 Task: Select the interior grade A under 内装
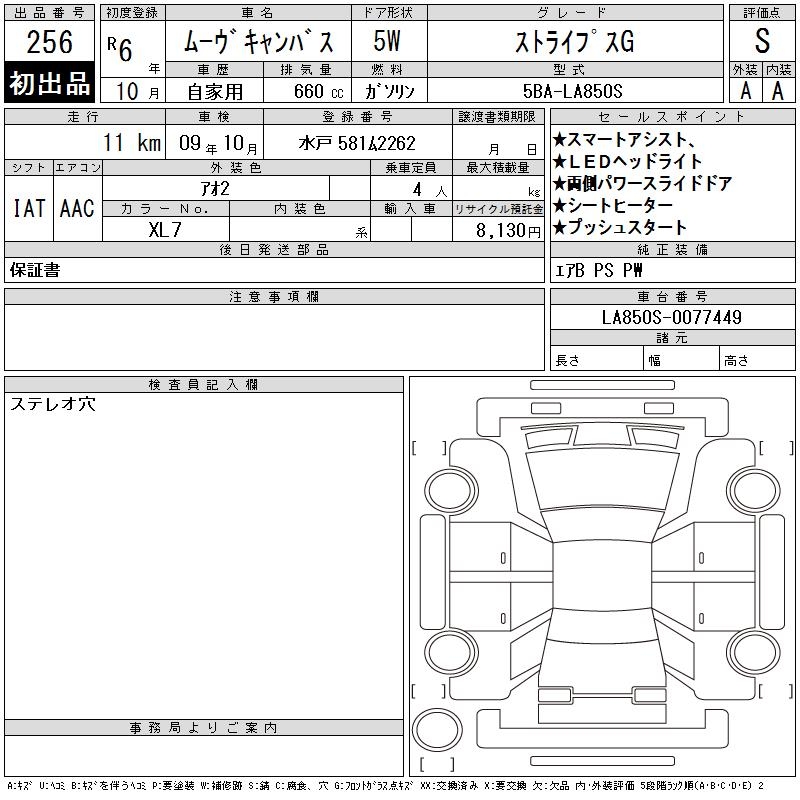tap(778, 91)
